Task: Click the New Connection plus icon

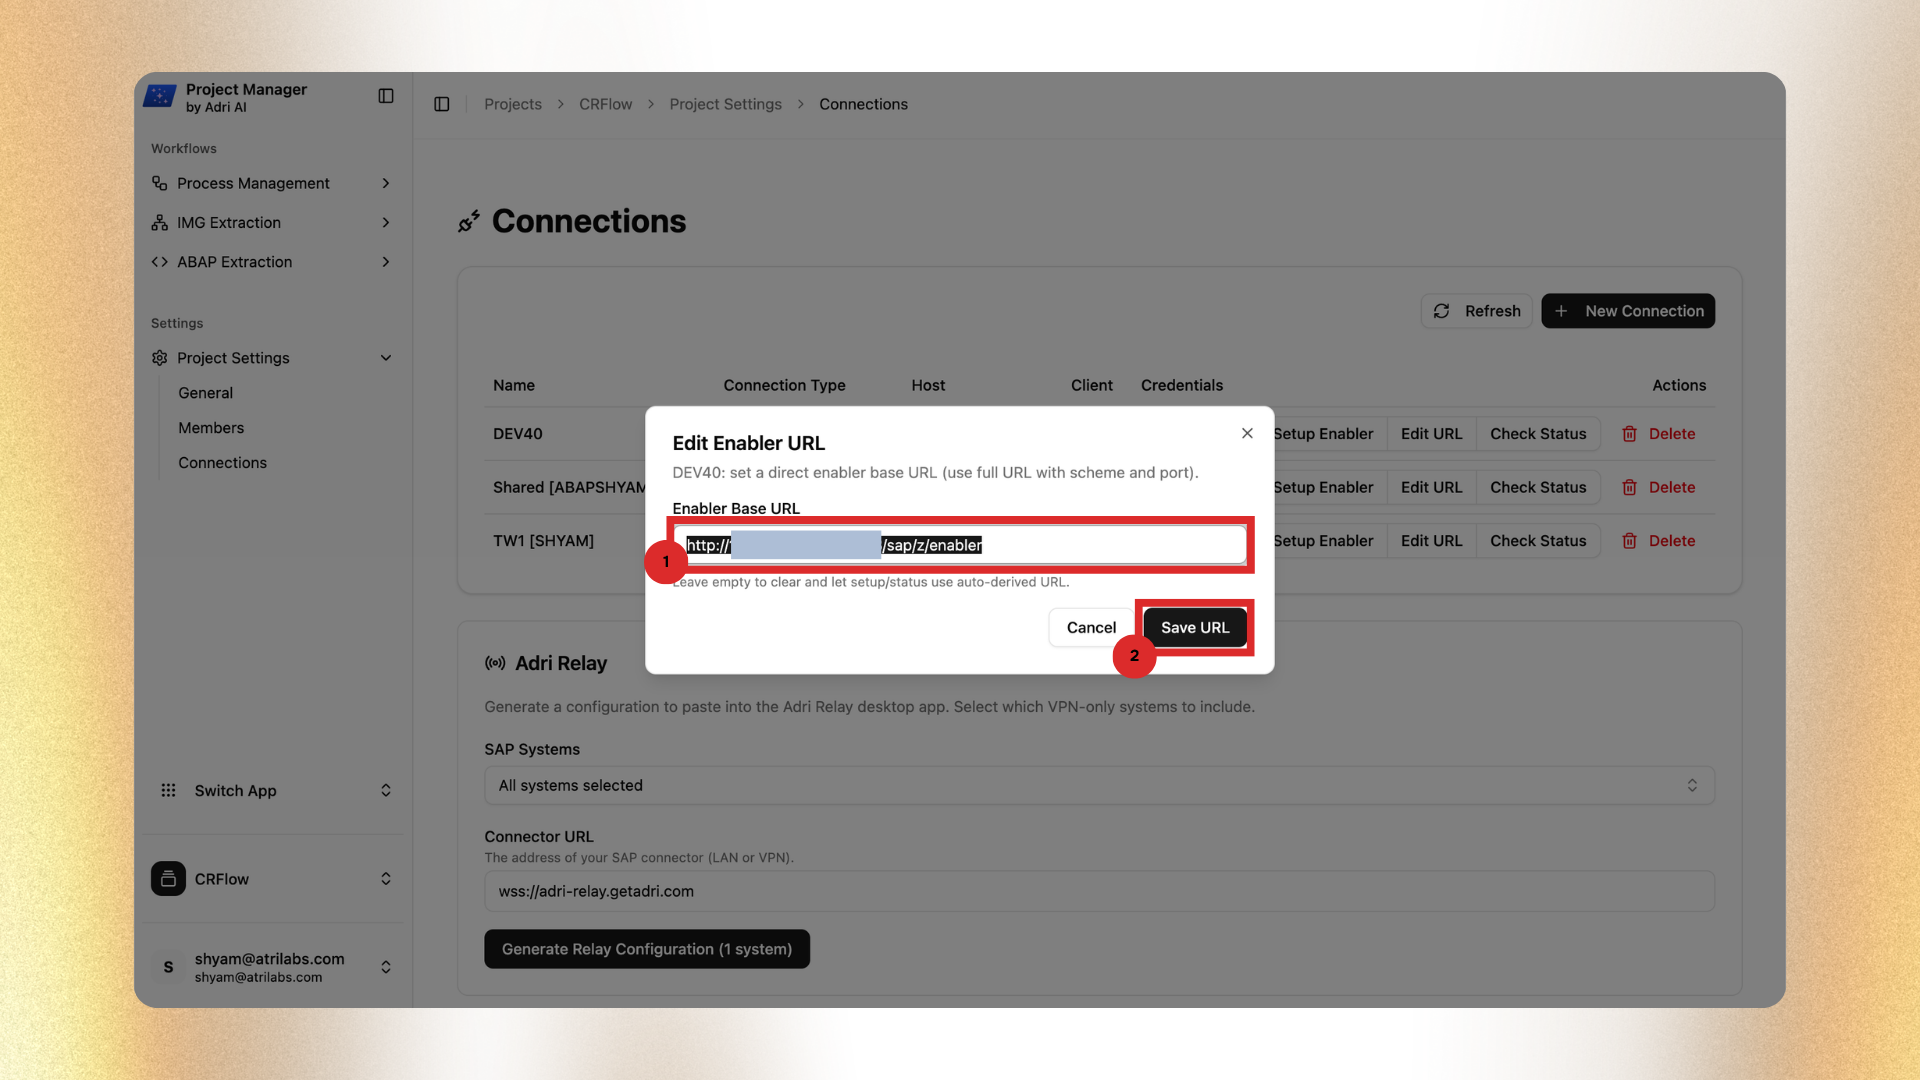Action: (x=1562, y=311)
